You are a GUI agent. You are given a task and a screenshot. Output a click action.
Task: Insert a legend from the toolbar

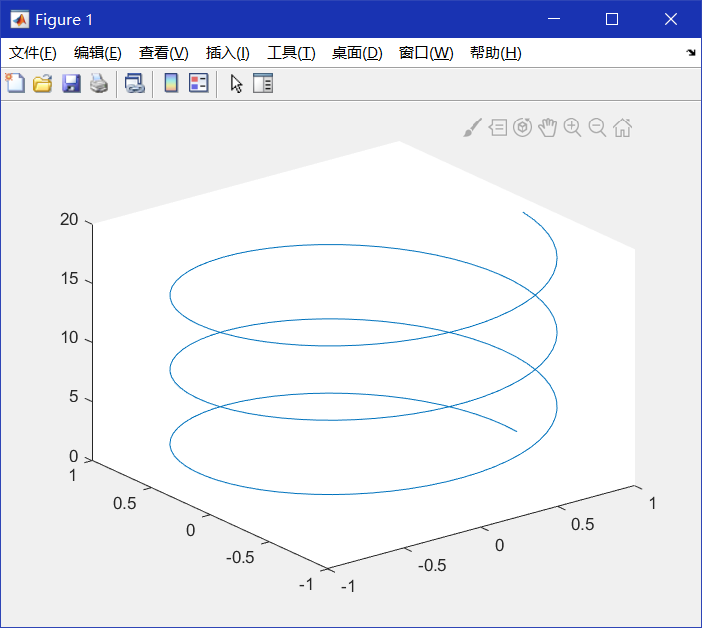click(x=199, y=83)
